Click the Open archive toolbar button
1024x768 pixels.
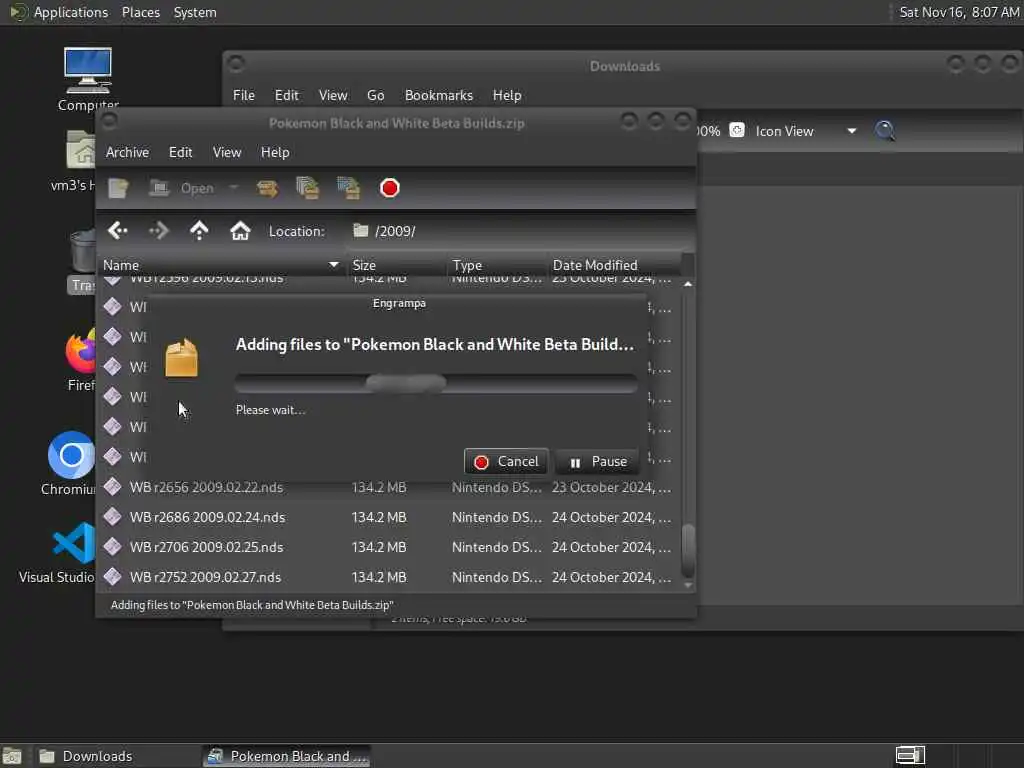(x=182, y=188)
